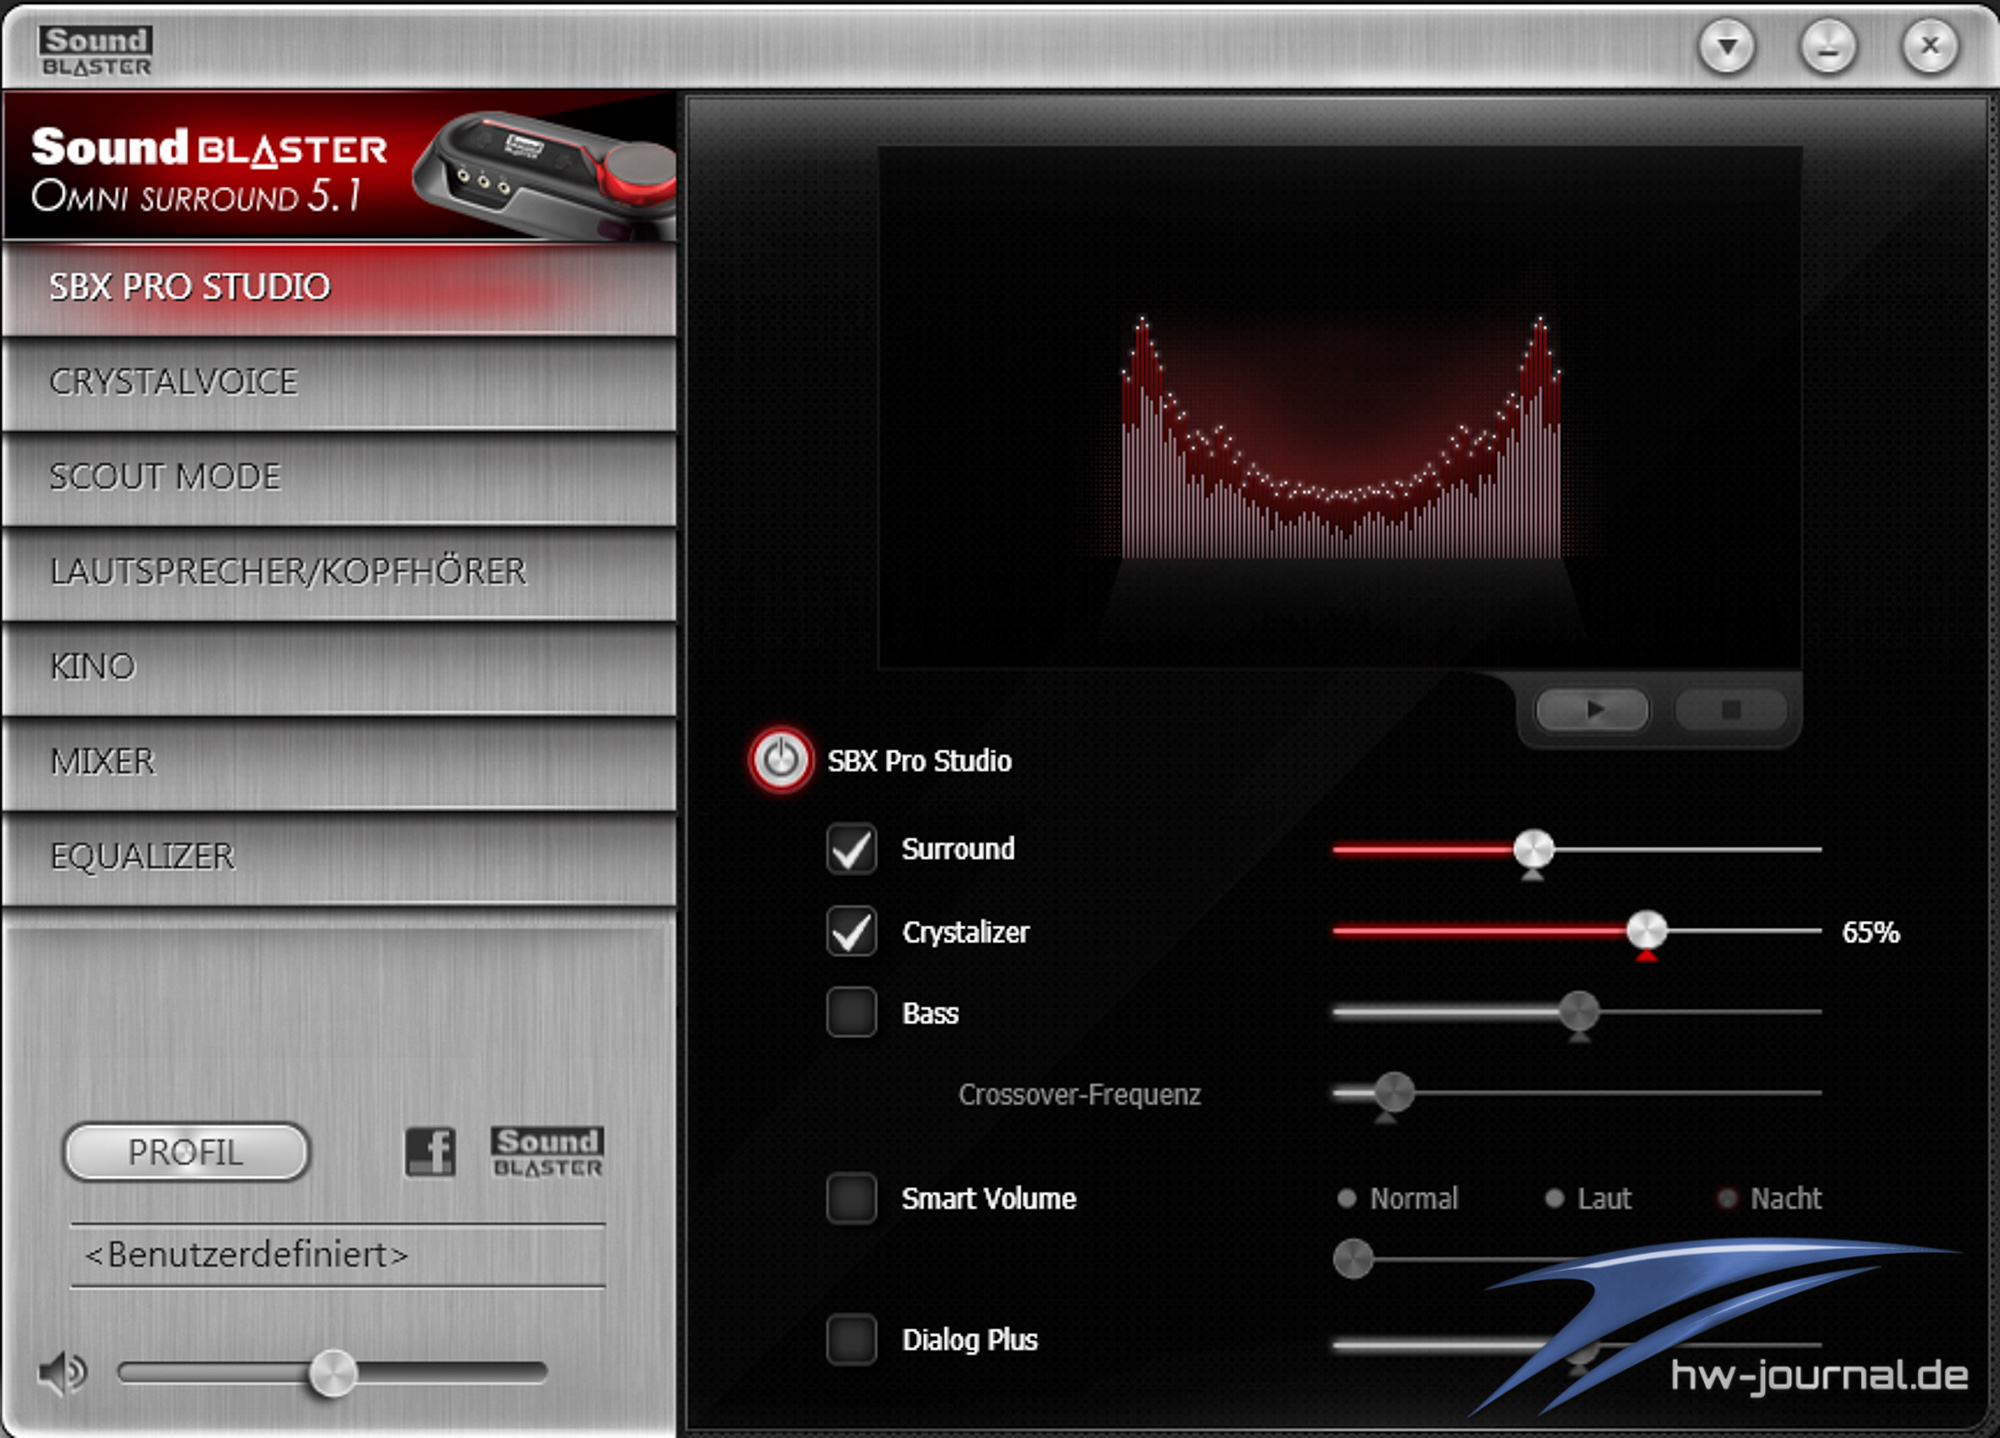The image size is (2000, 1438).
Task: Click the Crossover-Frequenz label
Action: point(1079,1095)
